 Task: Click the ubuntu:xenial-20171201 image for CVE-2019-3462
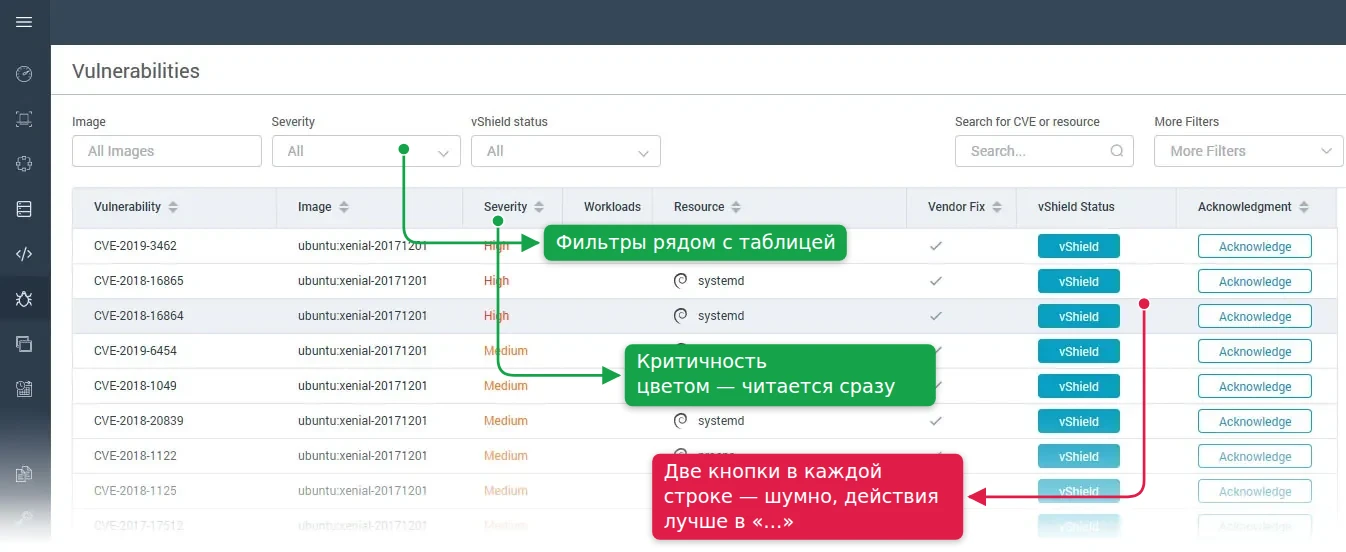point(362,246)
